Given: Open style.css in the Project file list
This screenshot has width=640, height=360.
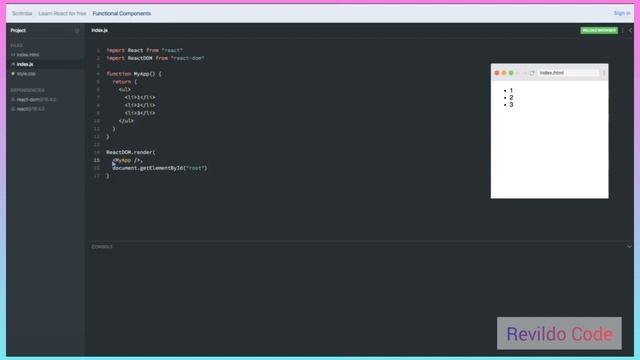Looking at the screenshot, I should (26, 74).
